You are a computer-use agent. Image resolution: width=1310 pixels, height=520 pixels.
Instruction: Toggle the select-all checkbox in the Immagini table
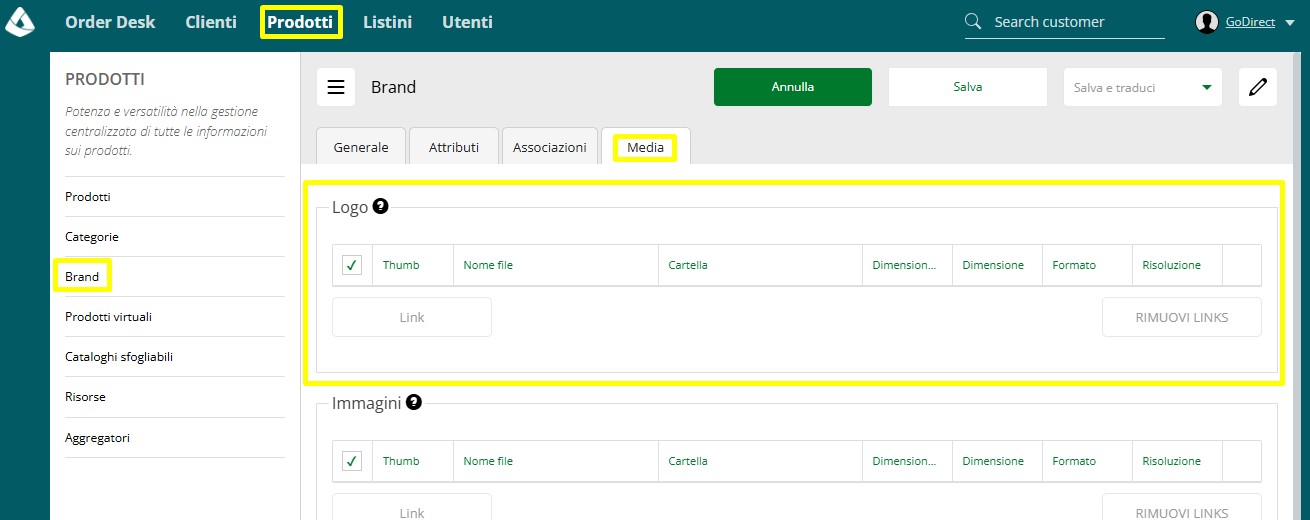point(352,461)
